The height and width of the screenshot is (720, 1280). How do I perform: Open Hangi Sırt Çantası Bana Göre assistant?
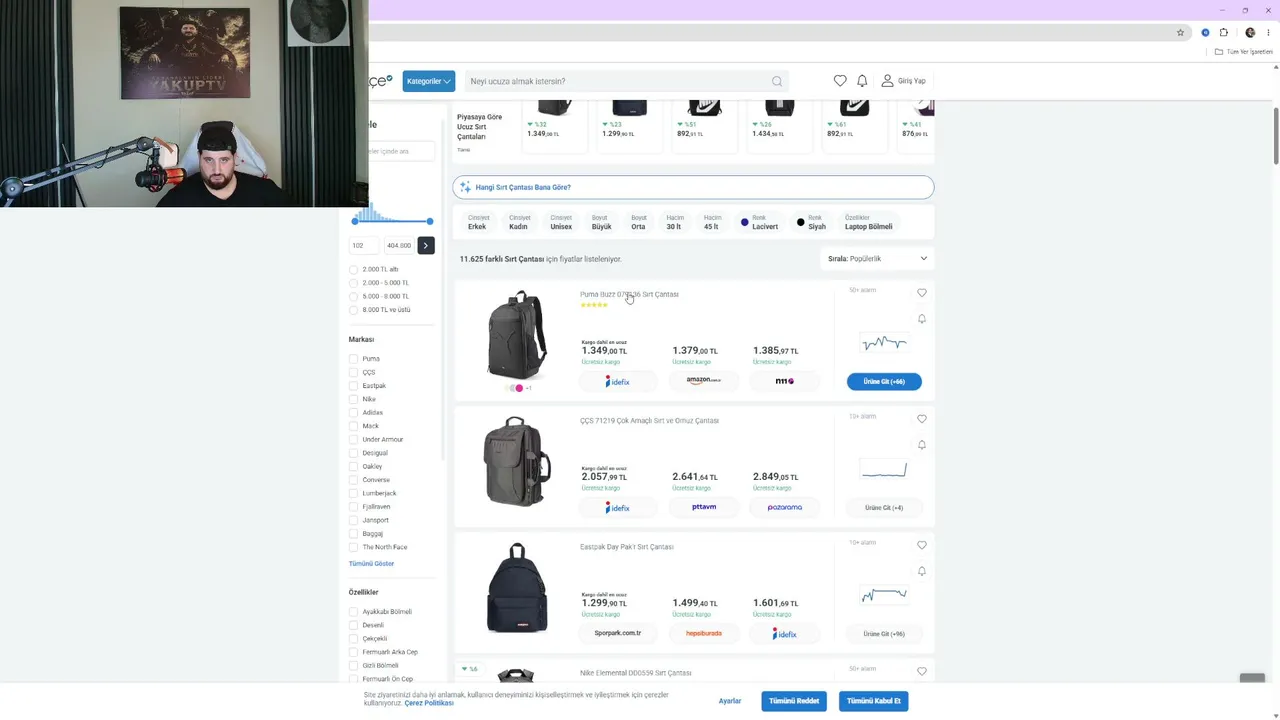693,187
